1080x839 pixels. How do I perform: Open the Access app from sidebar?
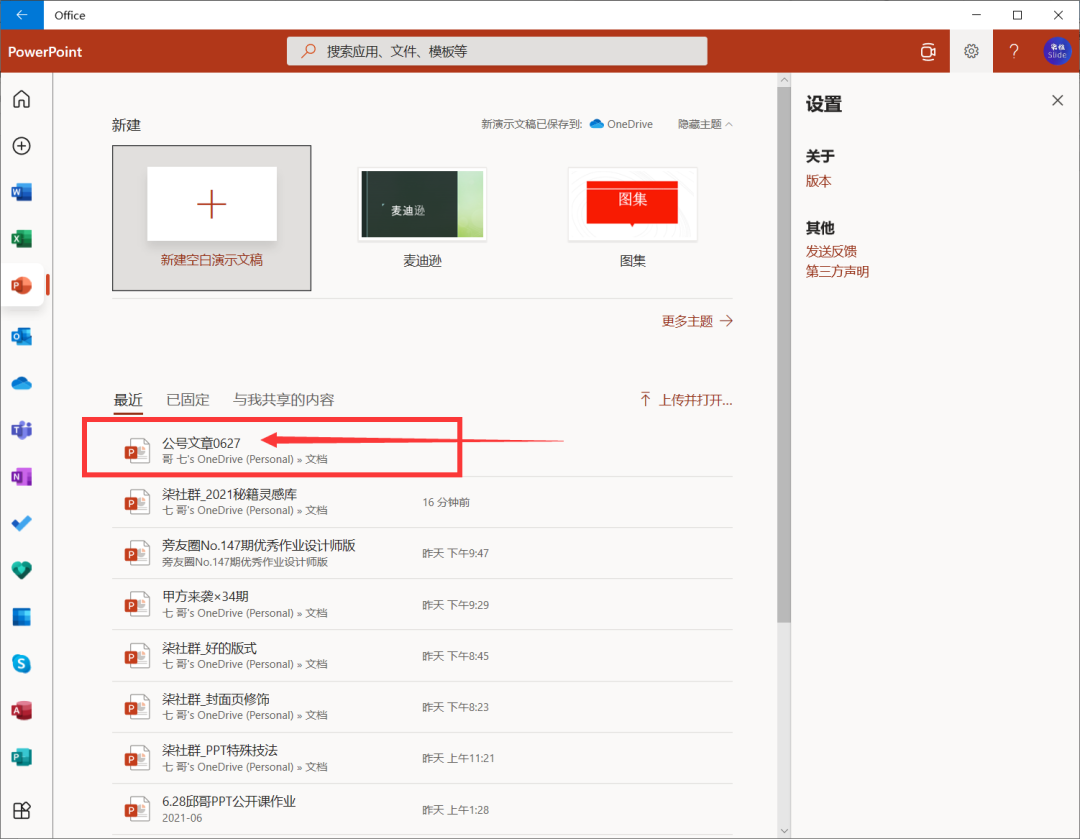click(x=21, y=710)
